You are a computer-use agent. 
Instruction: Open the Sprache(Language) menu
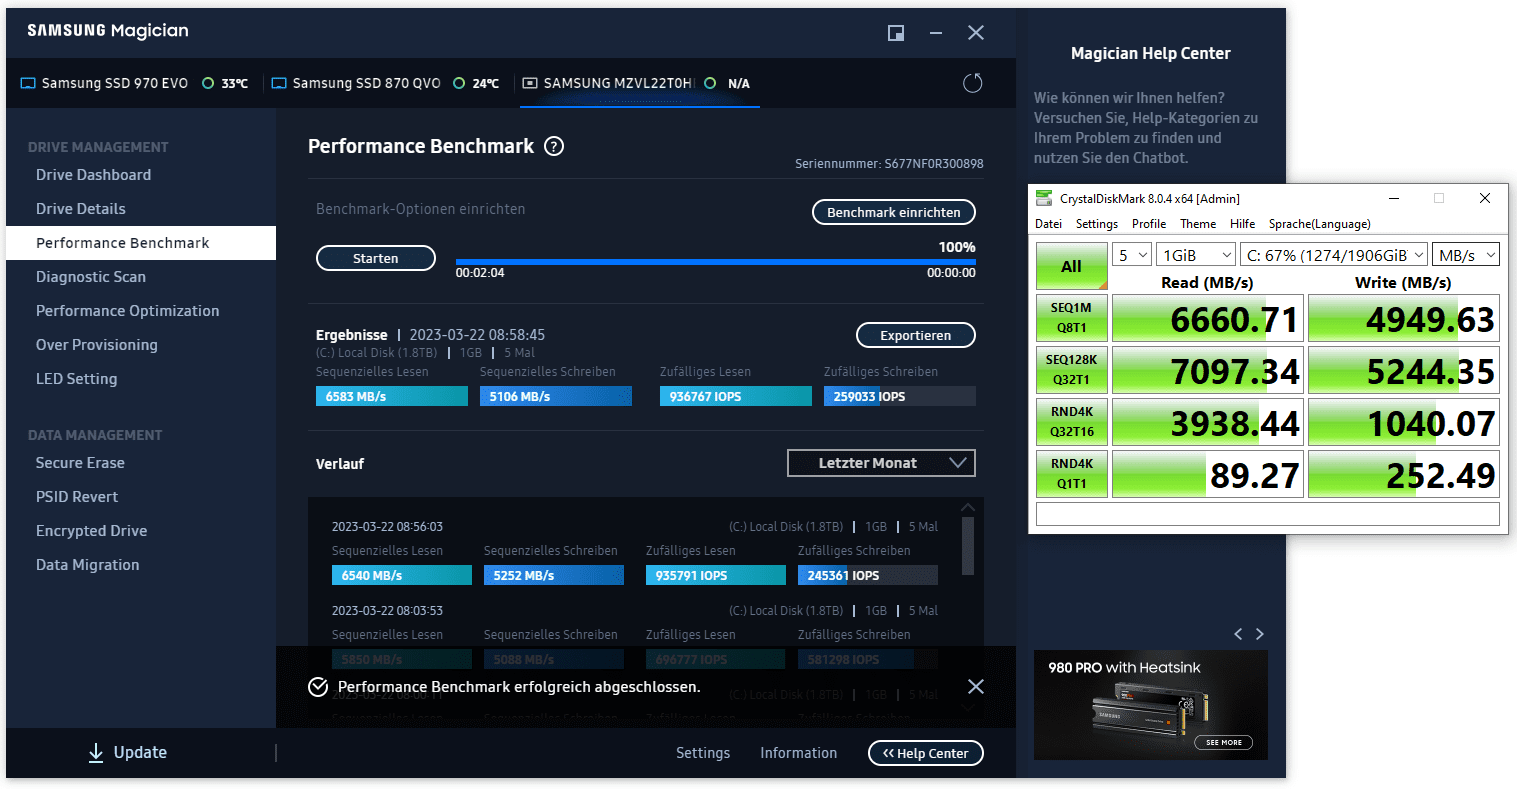[1320, 224]
